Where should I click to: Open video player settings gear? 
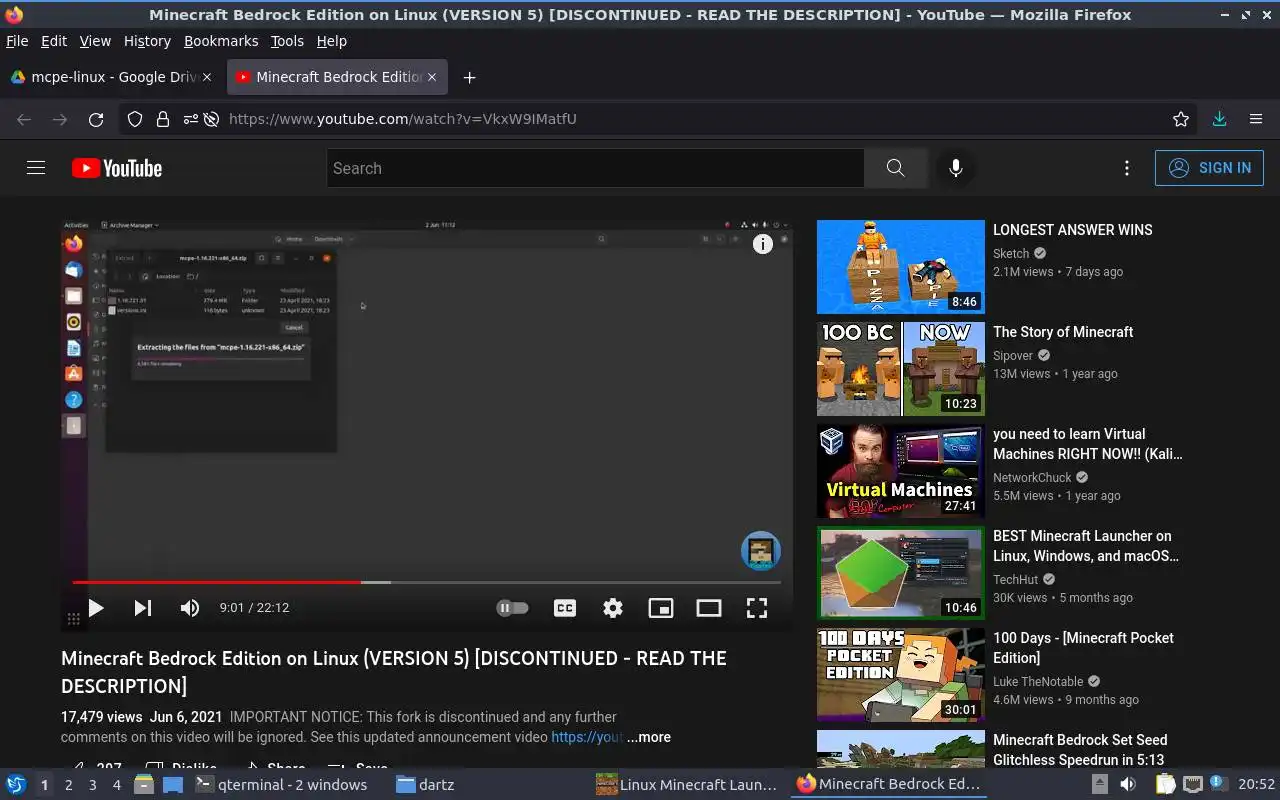point(613,608)
